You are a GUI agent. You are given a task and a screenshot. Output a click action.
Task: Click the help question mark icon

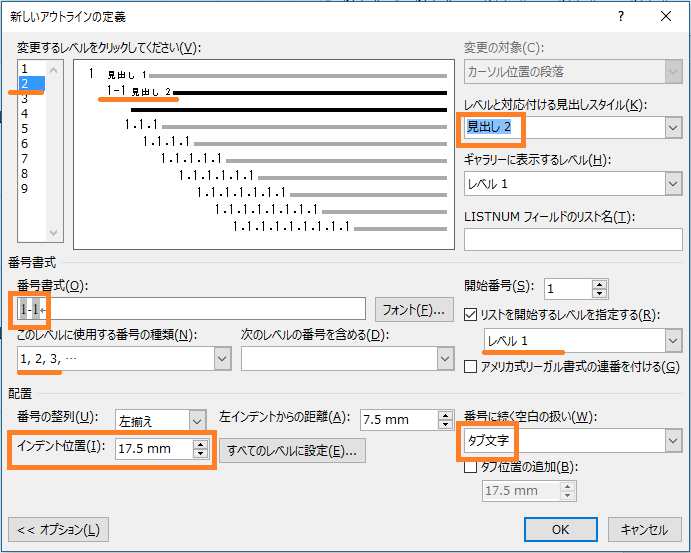click(621, 16)
